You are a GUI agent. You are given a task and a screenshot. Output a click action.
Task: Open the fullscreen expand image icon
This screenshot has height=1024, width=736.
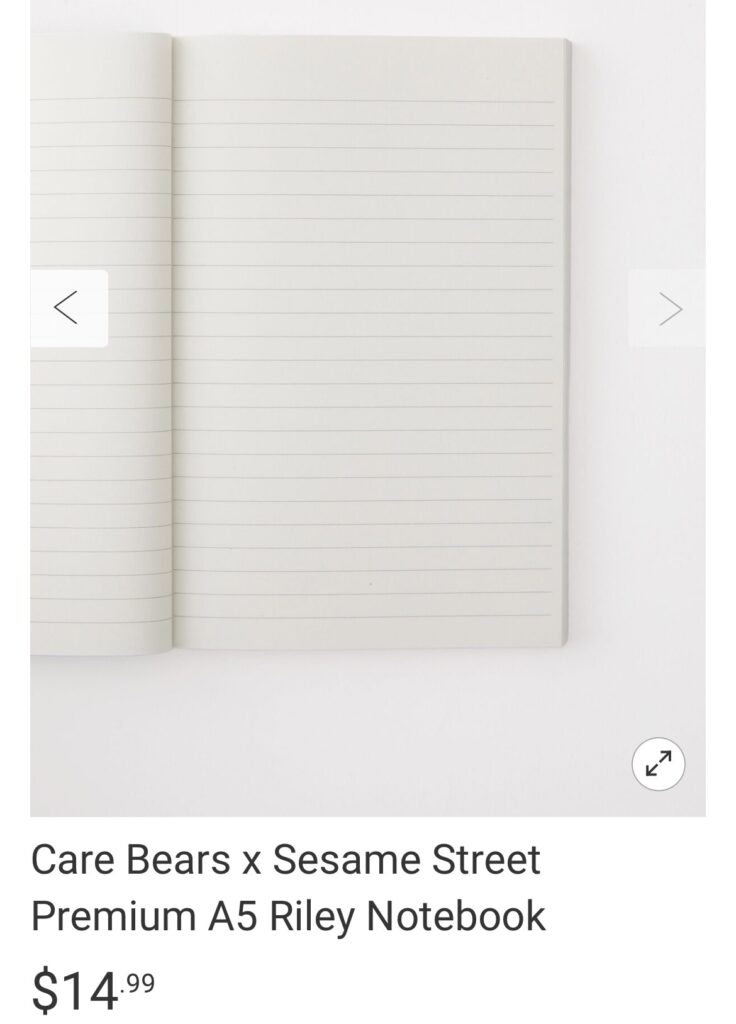pyautogui.click(x=658, y=763)
